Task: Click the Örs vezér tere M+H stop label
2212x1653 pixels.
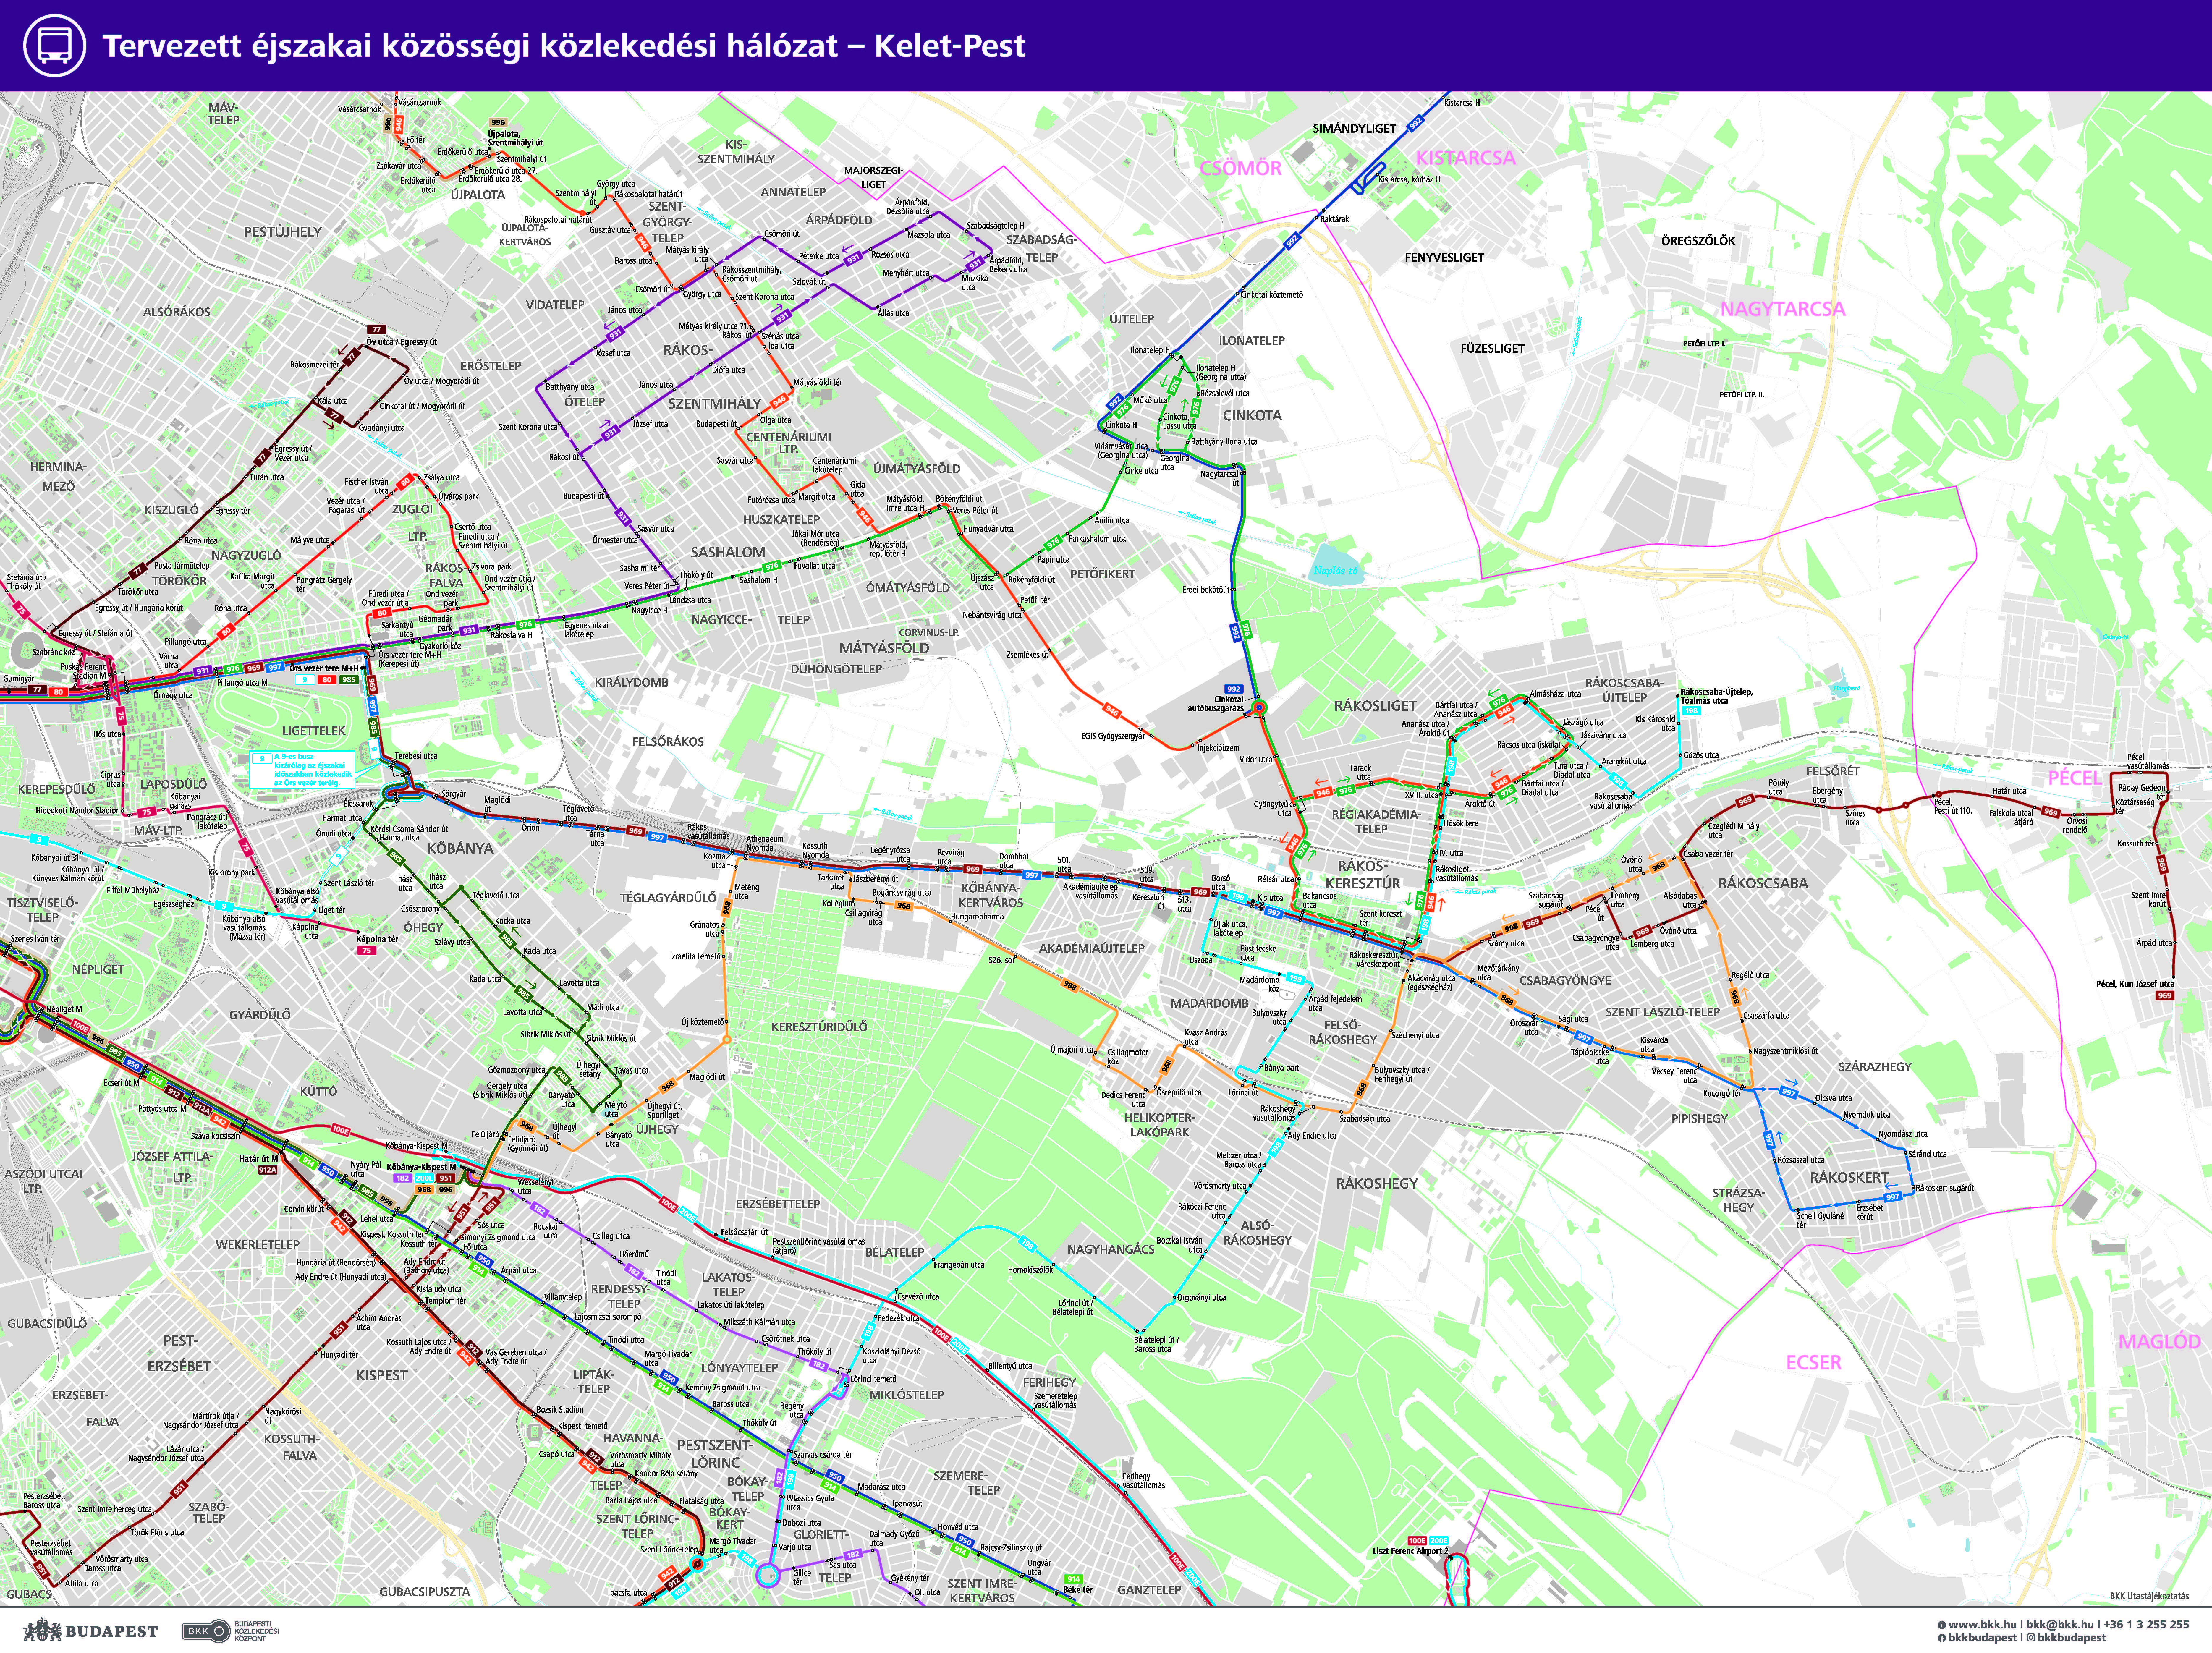Action: pyautogui.click(x=324, y=668)
